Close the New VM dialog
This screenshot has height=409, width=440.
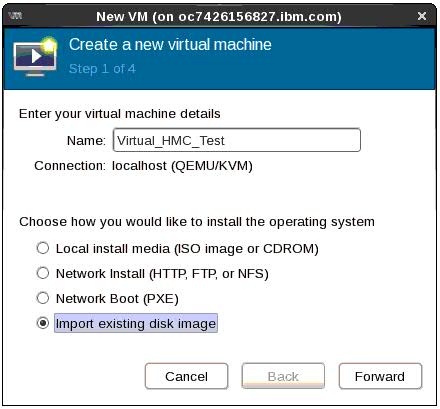422,16
